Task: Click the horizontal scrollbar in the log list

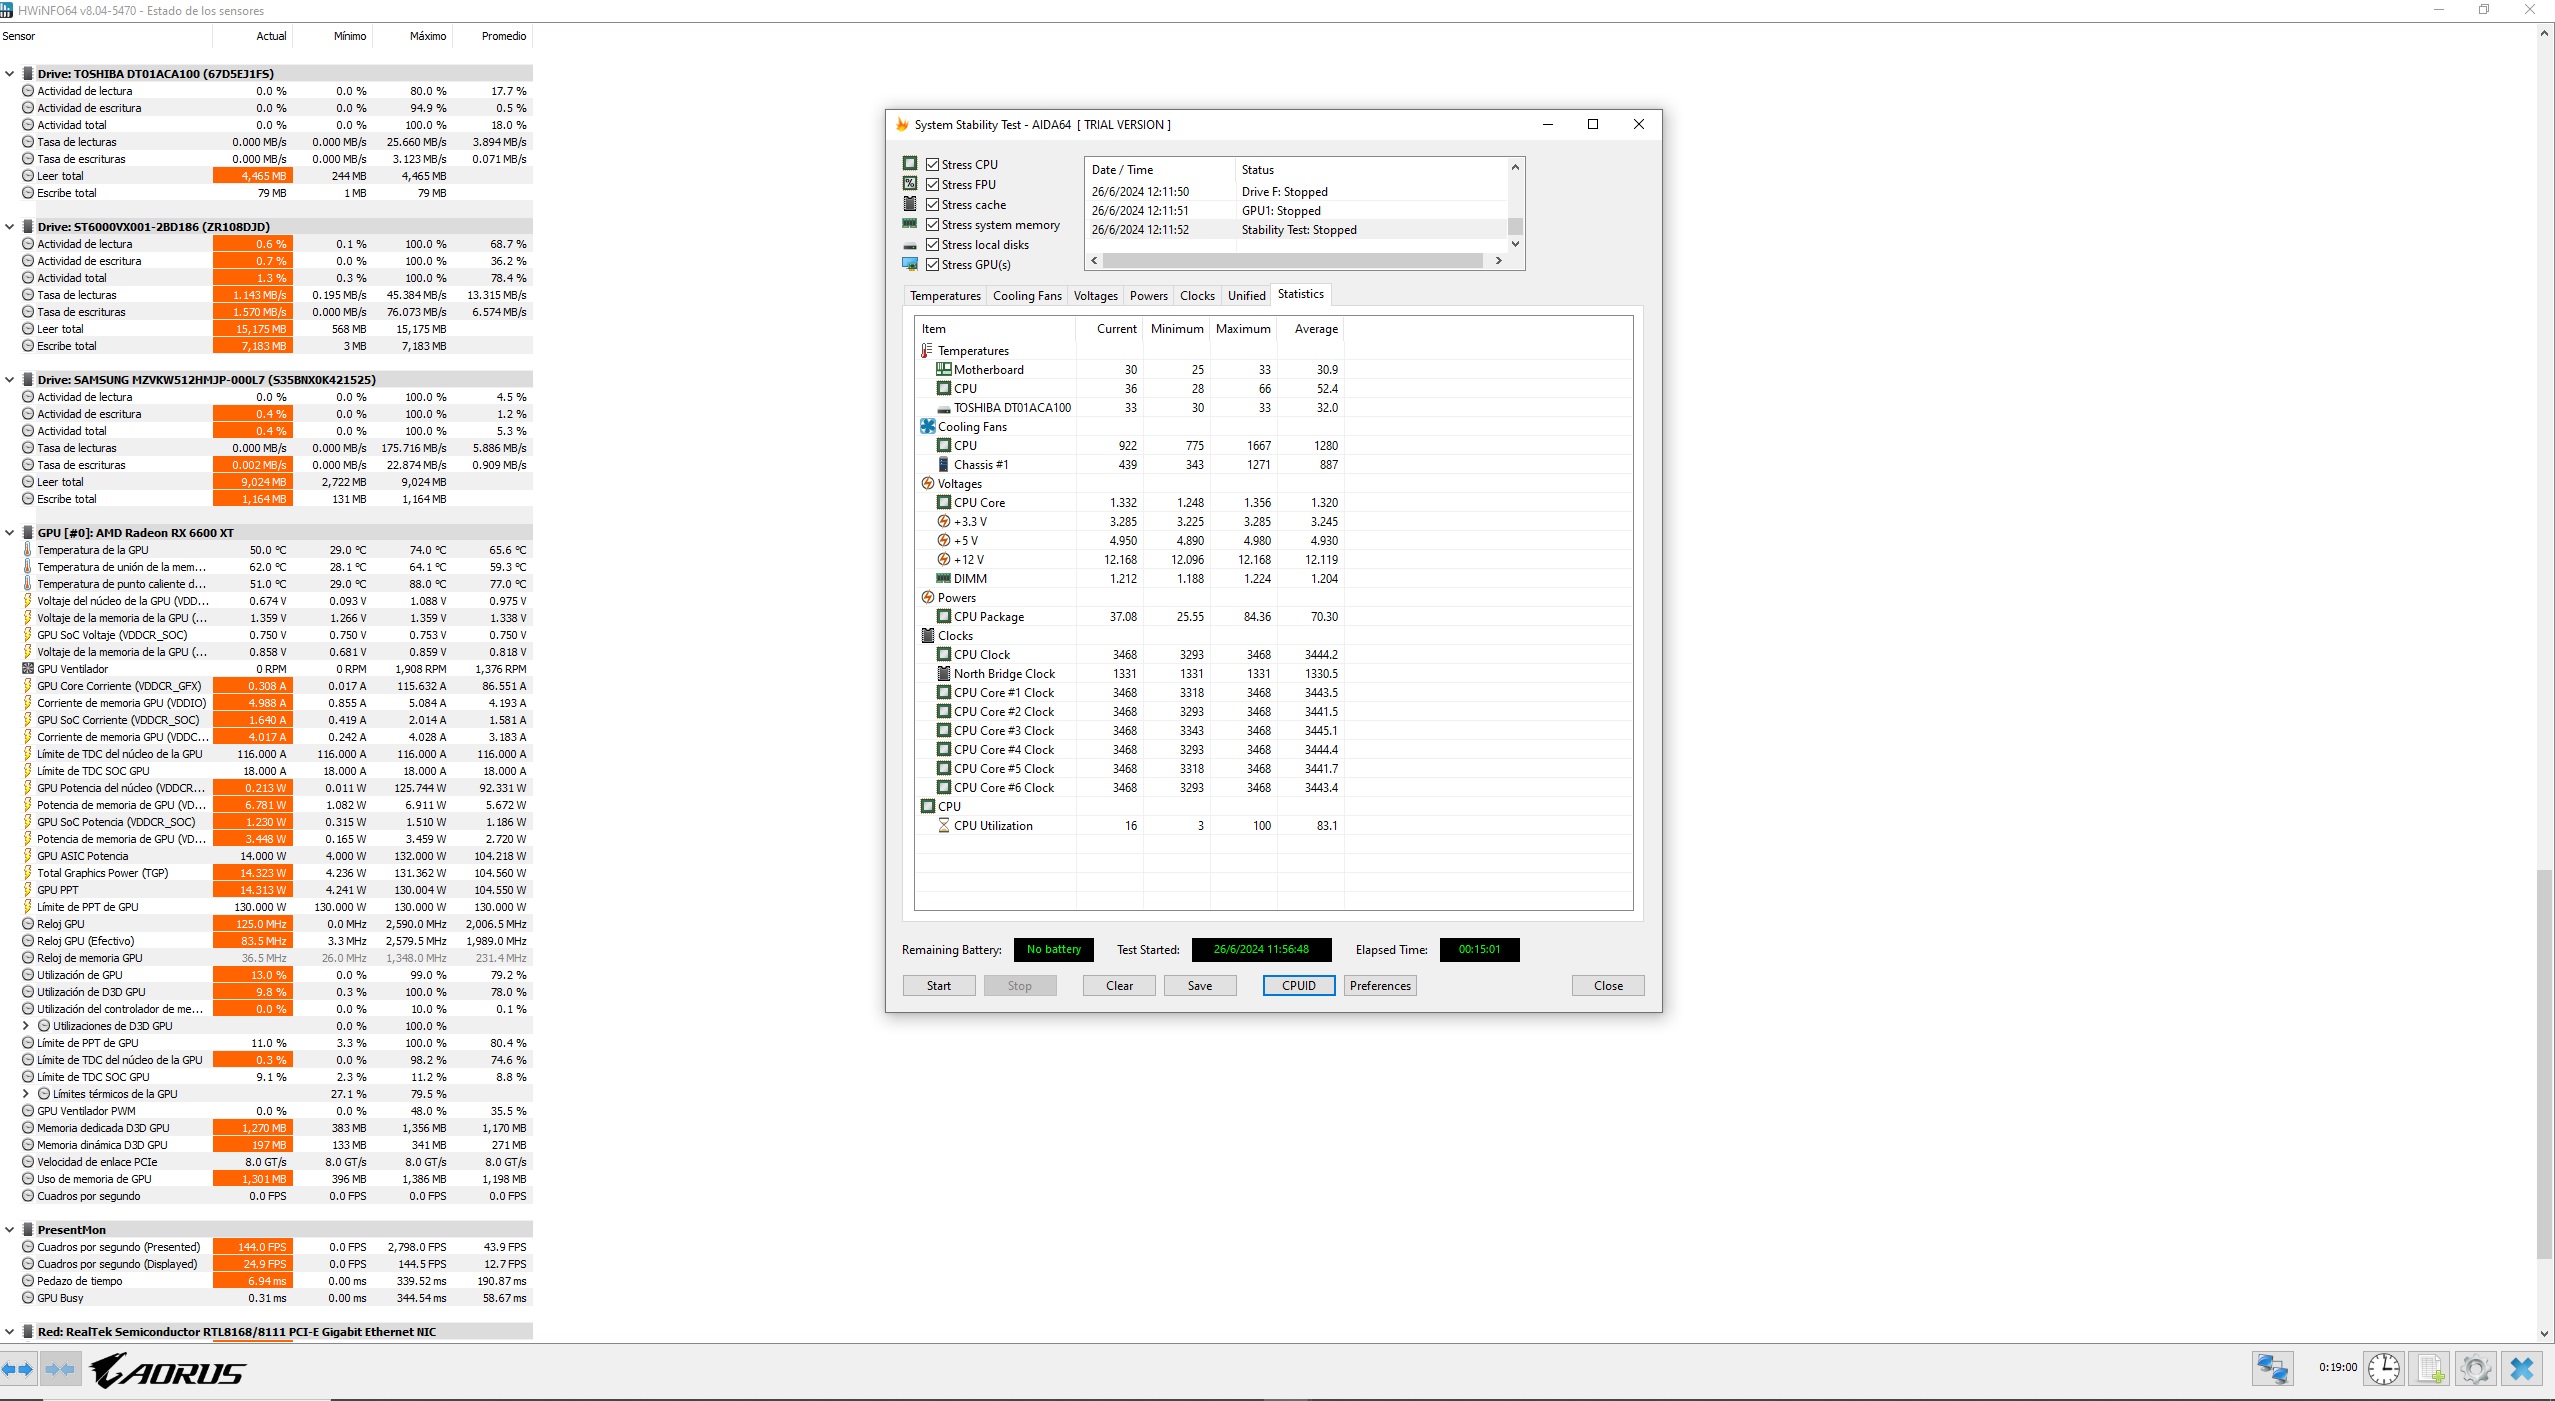Action: (x=1292, y=260)
